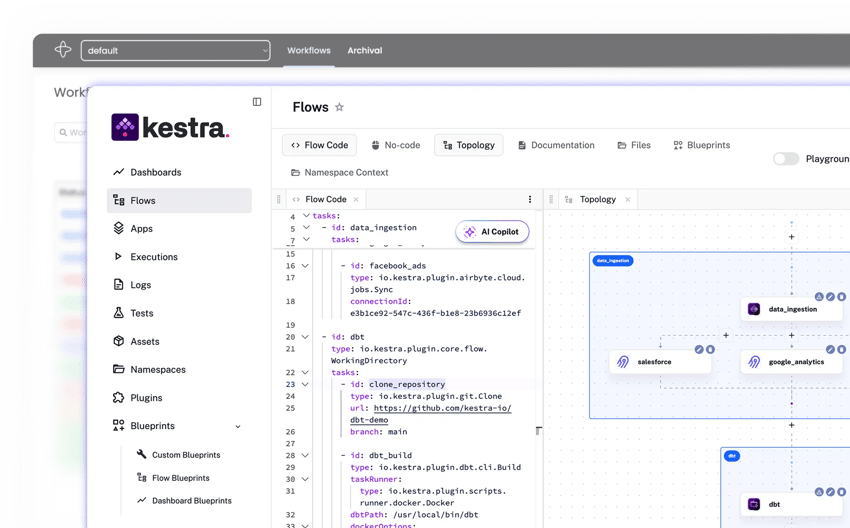Collapse the sidebar using the panel icon
This screenshot has width=850, height=528.
point(257,102)
